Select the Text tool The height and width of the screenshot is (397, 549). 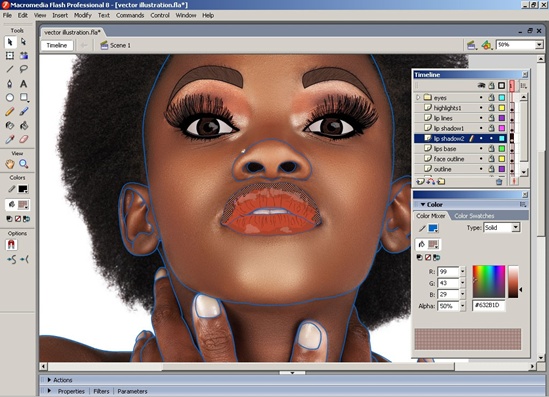point(23,84)
